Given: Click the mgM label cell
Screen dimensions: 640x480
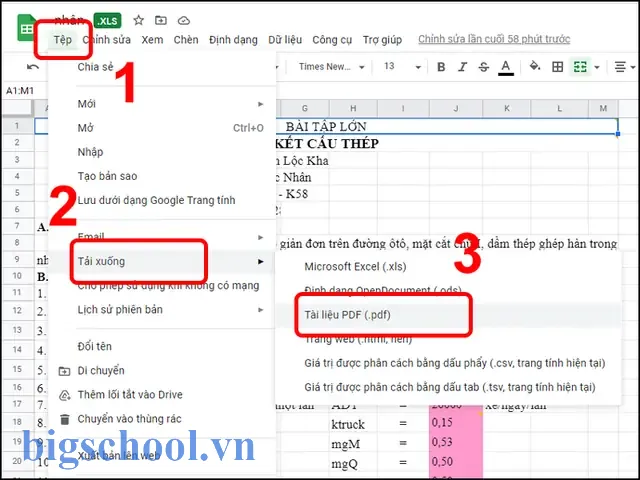Looking at the screenshot, I should (x=353, y=444).
